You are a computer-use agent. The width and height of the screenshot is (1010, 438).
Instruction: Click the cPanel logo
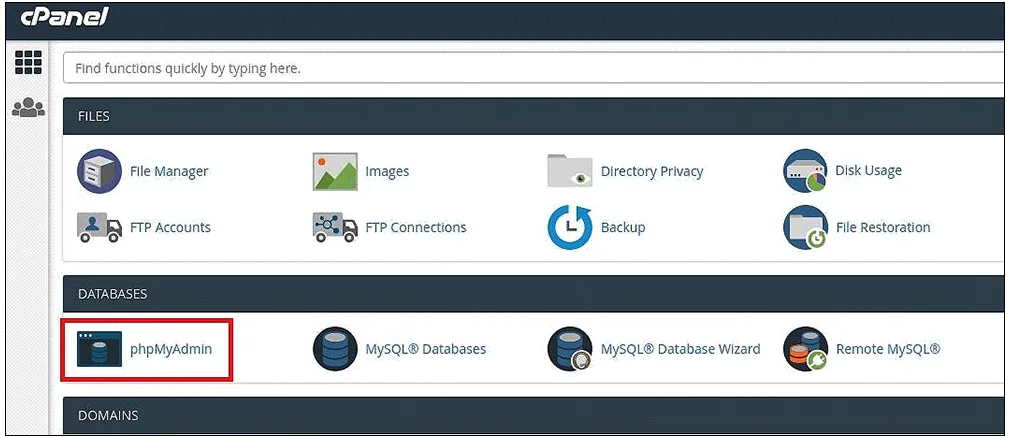pyautogui.click(x=63, y=18)
